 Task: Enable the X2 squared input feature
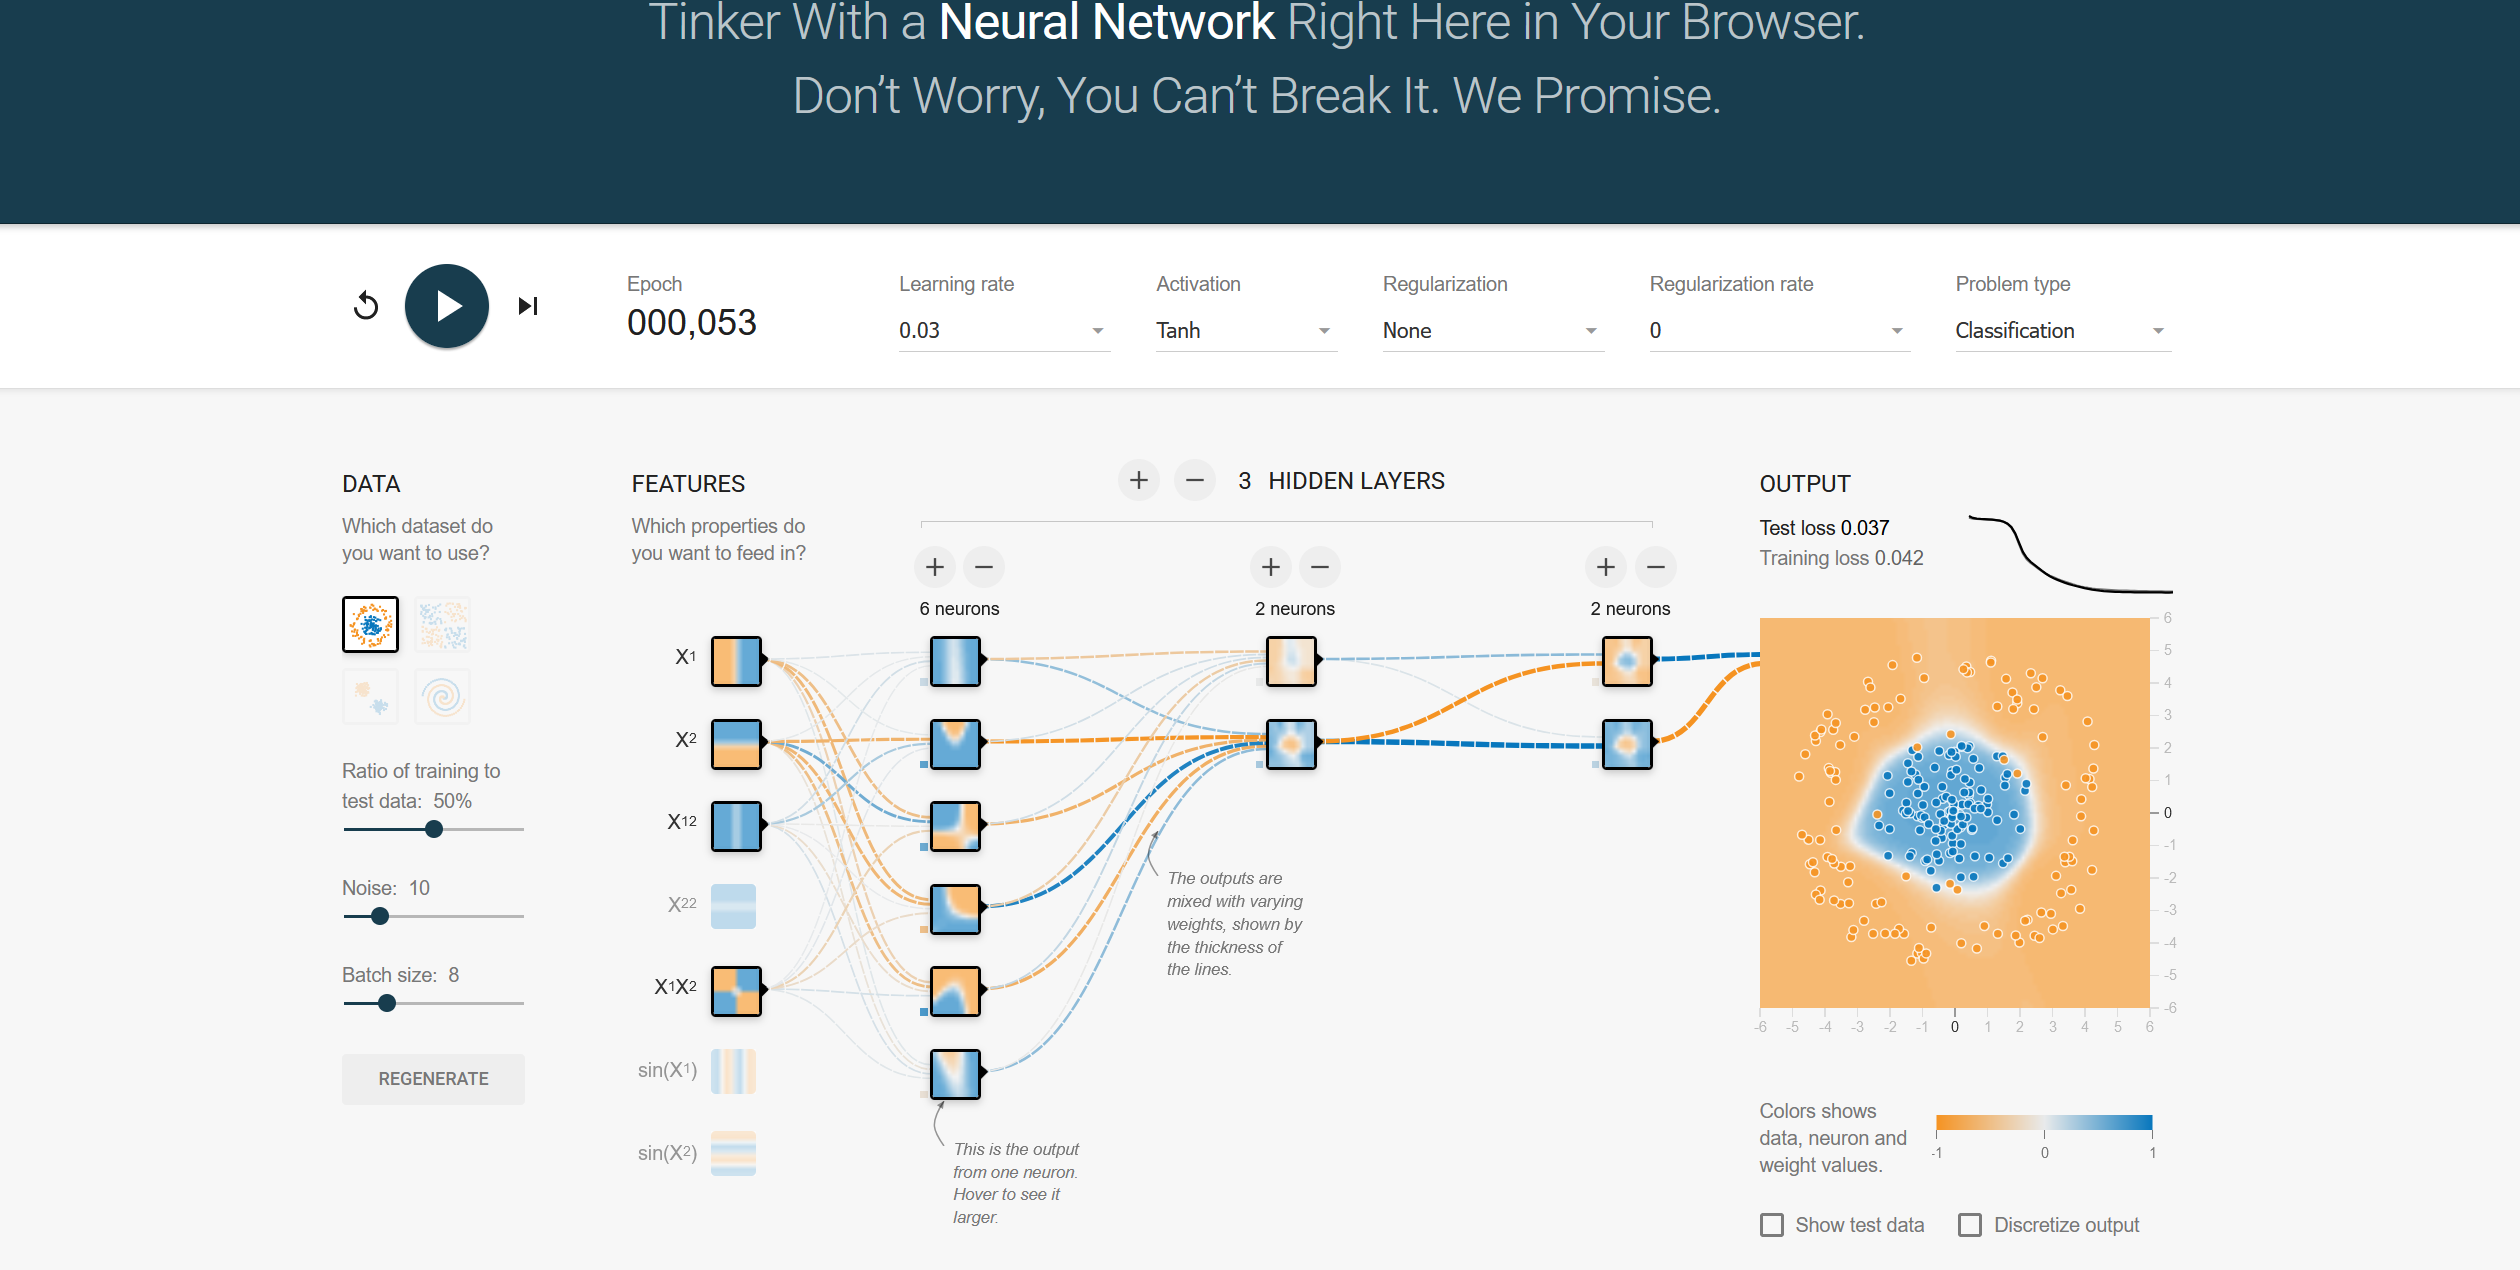point(733,907)
